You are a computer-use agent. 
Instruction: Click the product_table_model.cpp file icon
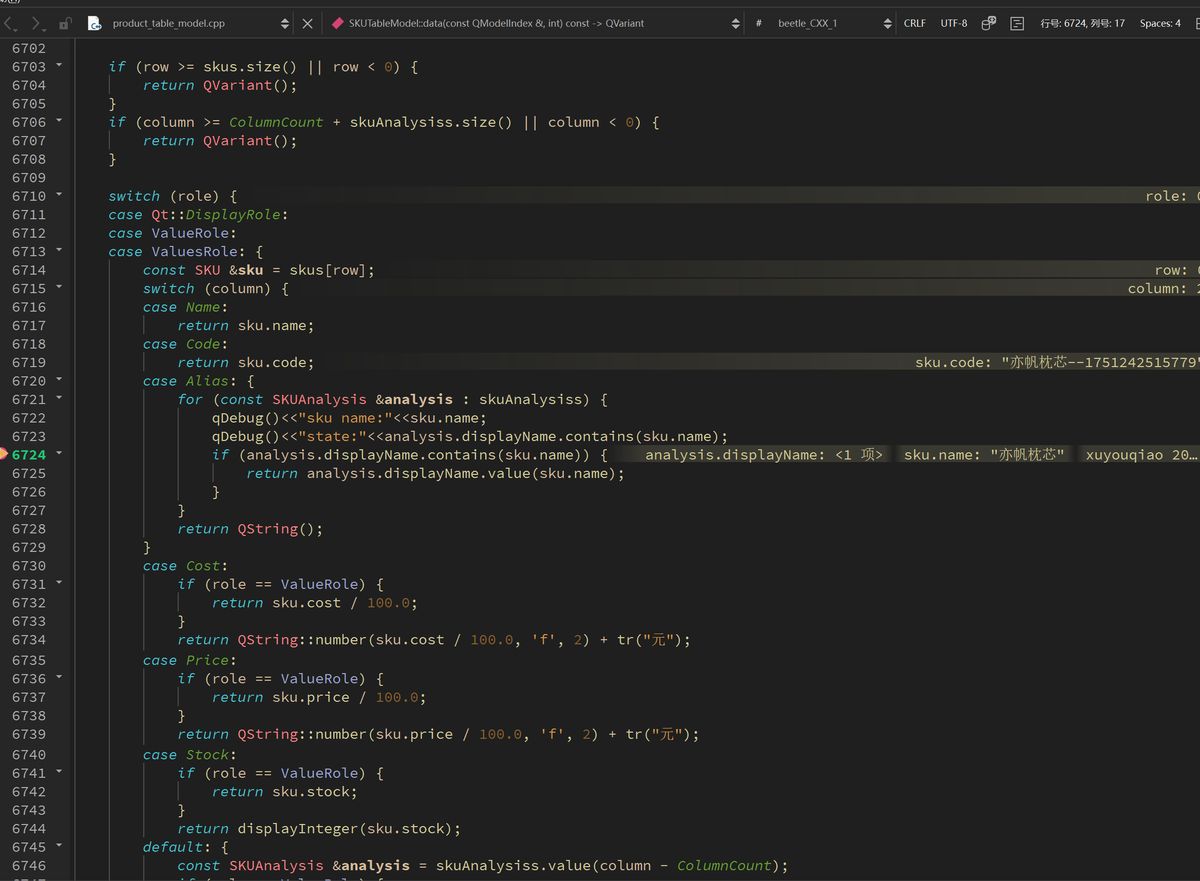[x=95, y=23]
